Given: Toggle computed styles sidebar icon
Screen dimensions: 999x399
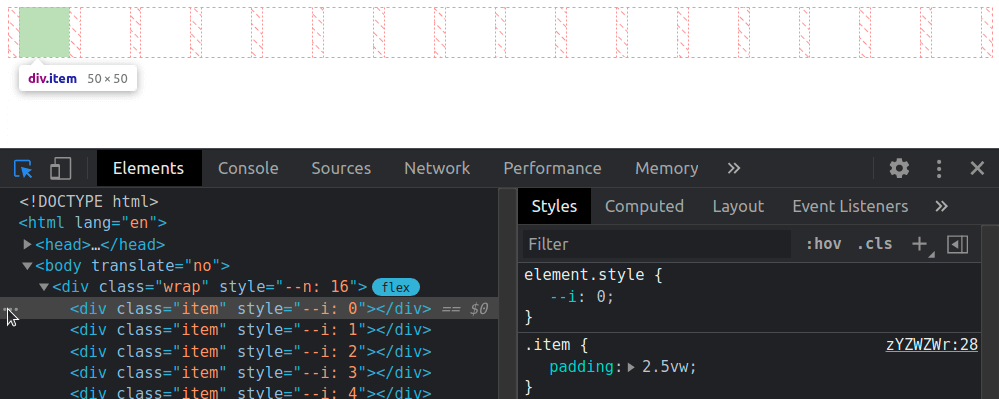Looking at the screenshot, I should coord(958,244).
